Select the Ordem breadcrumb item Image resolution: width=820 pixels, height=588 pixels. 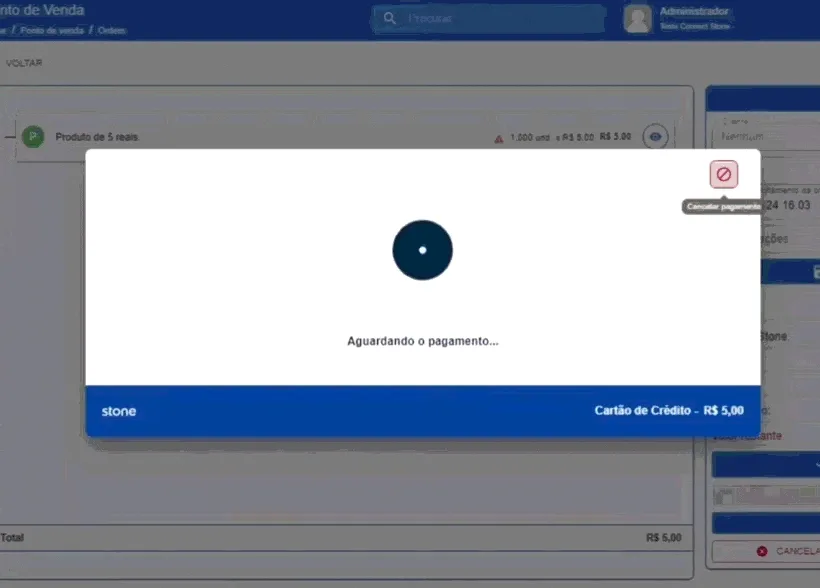(x=111, y=30)
